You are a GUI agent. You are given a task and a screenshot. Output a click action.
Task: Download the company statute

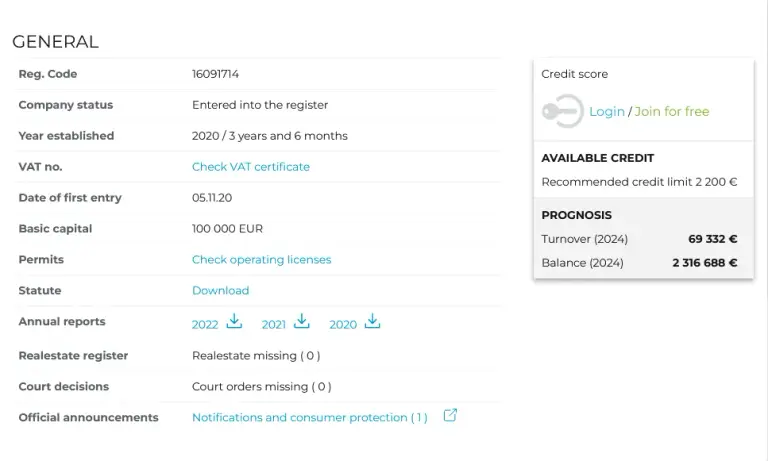pos(220,291)
